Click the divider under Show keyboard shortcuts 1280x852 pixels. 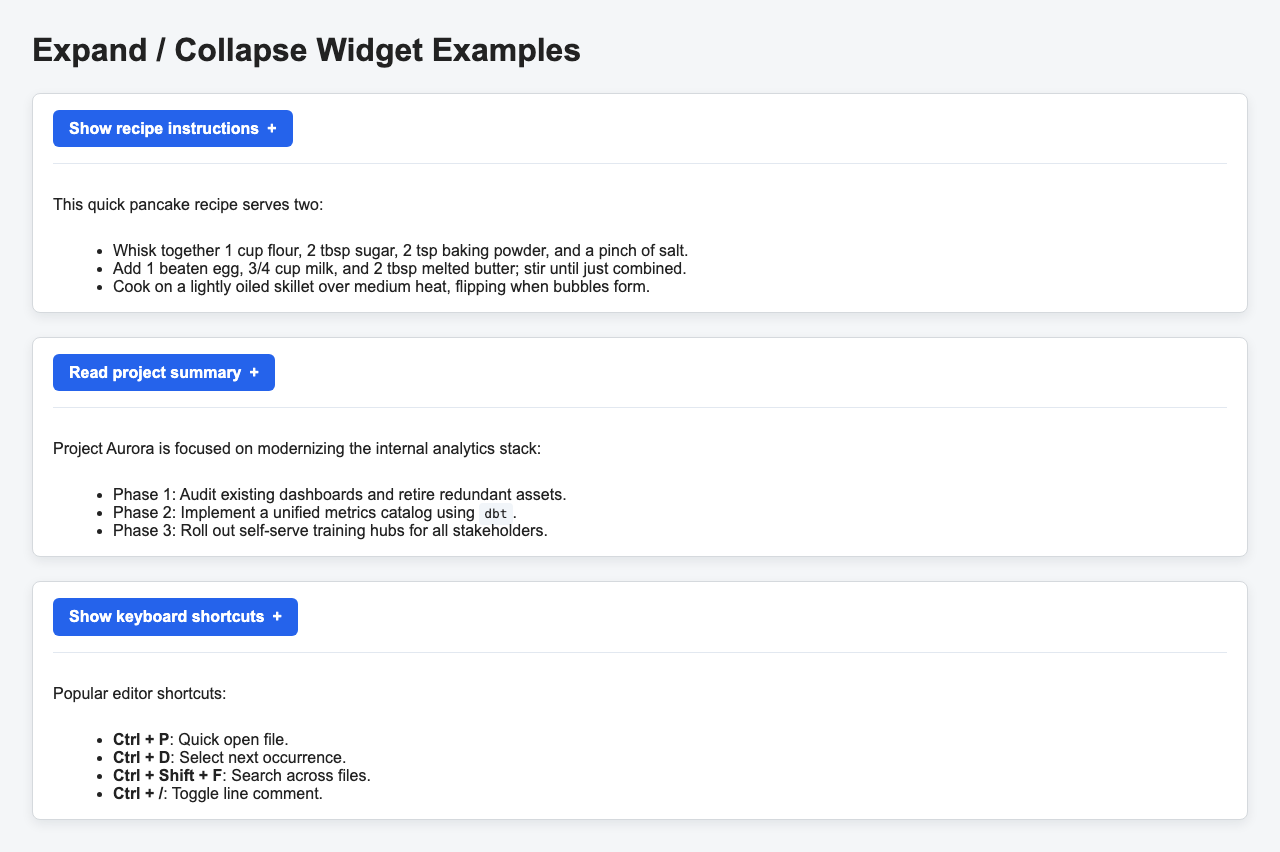point(640,652)
